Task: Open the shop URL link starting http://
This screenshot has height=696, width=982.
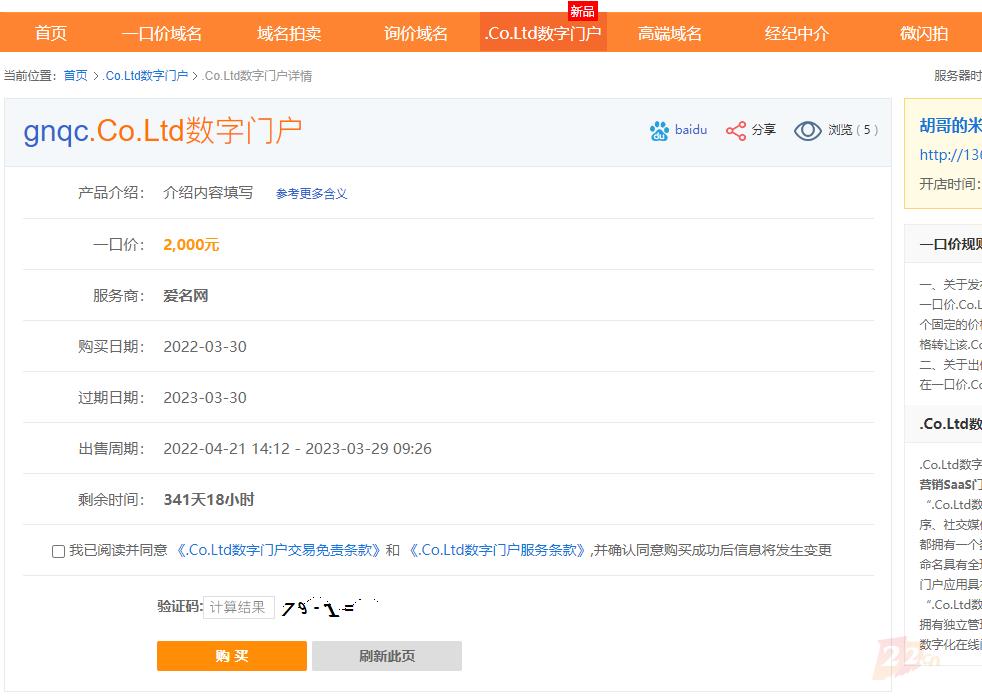Action: (950, 155)
